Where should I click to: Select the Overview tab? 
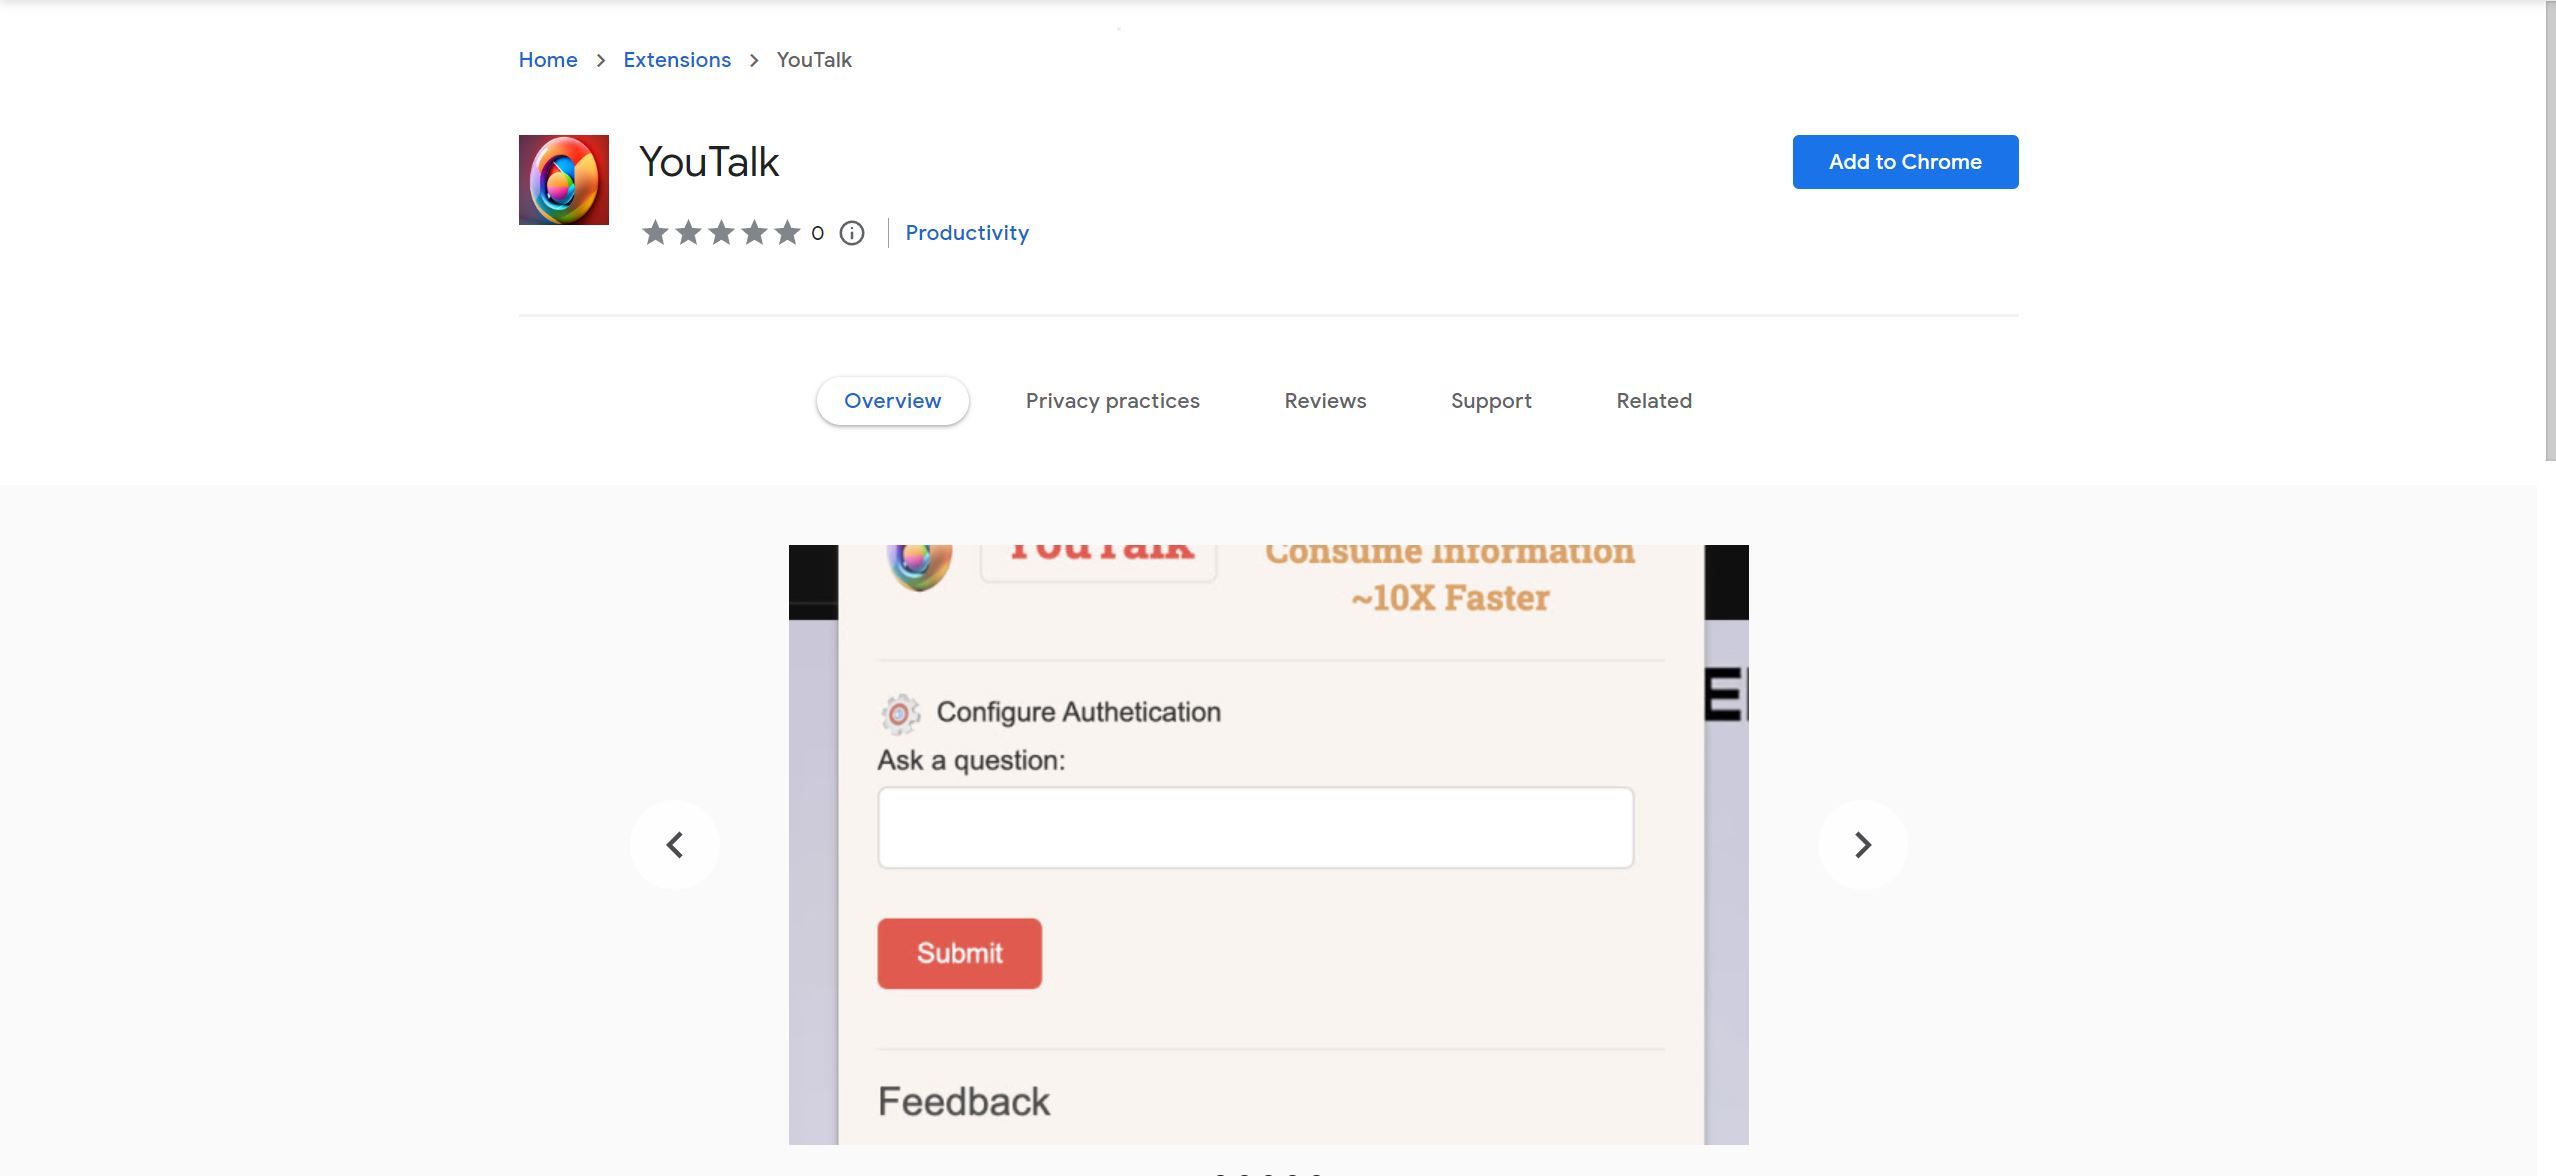tap(892, 400)
